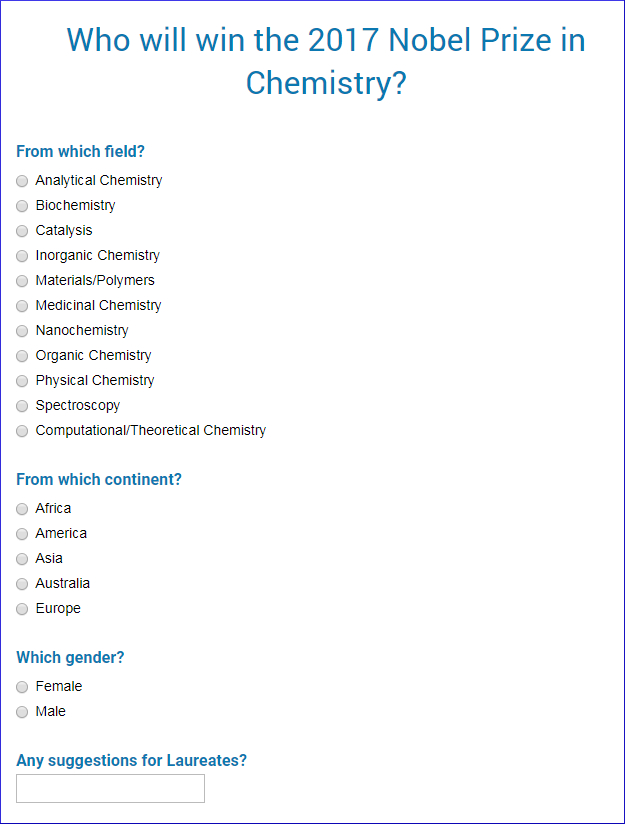Choose Africa as the continent
This screenshot has height=824, width=625.
point(22,509)
